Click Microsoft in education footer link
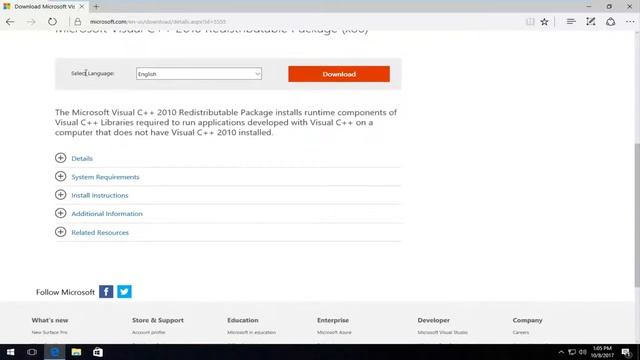The image size is (640, 360). (x=251, y=332)
